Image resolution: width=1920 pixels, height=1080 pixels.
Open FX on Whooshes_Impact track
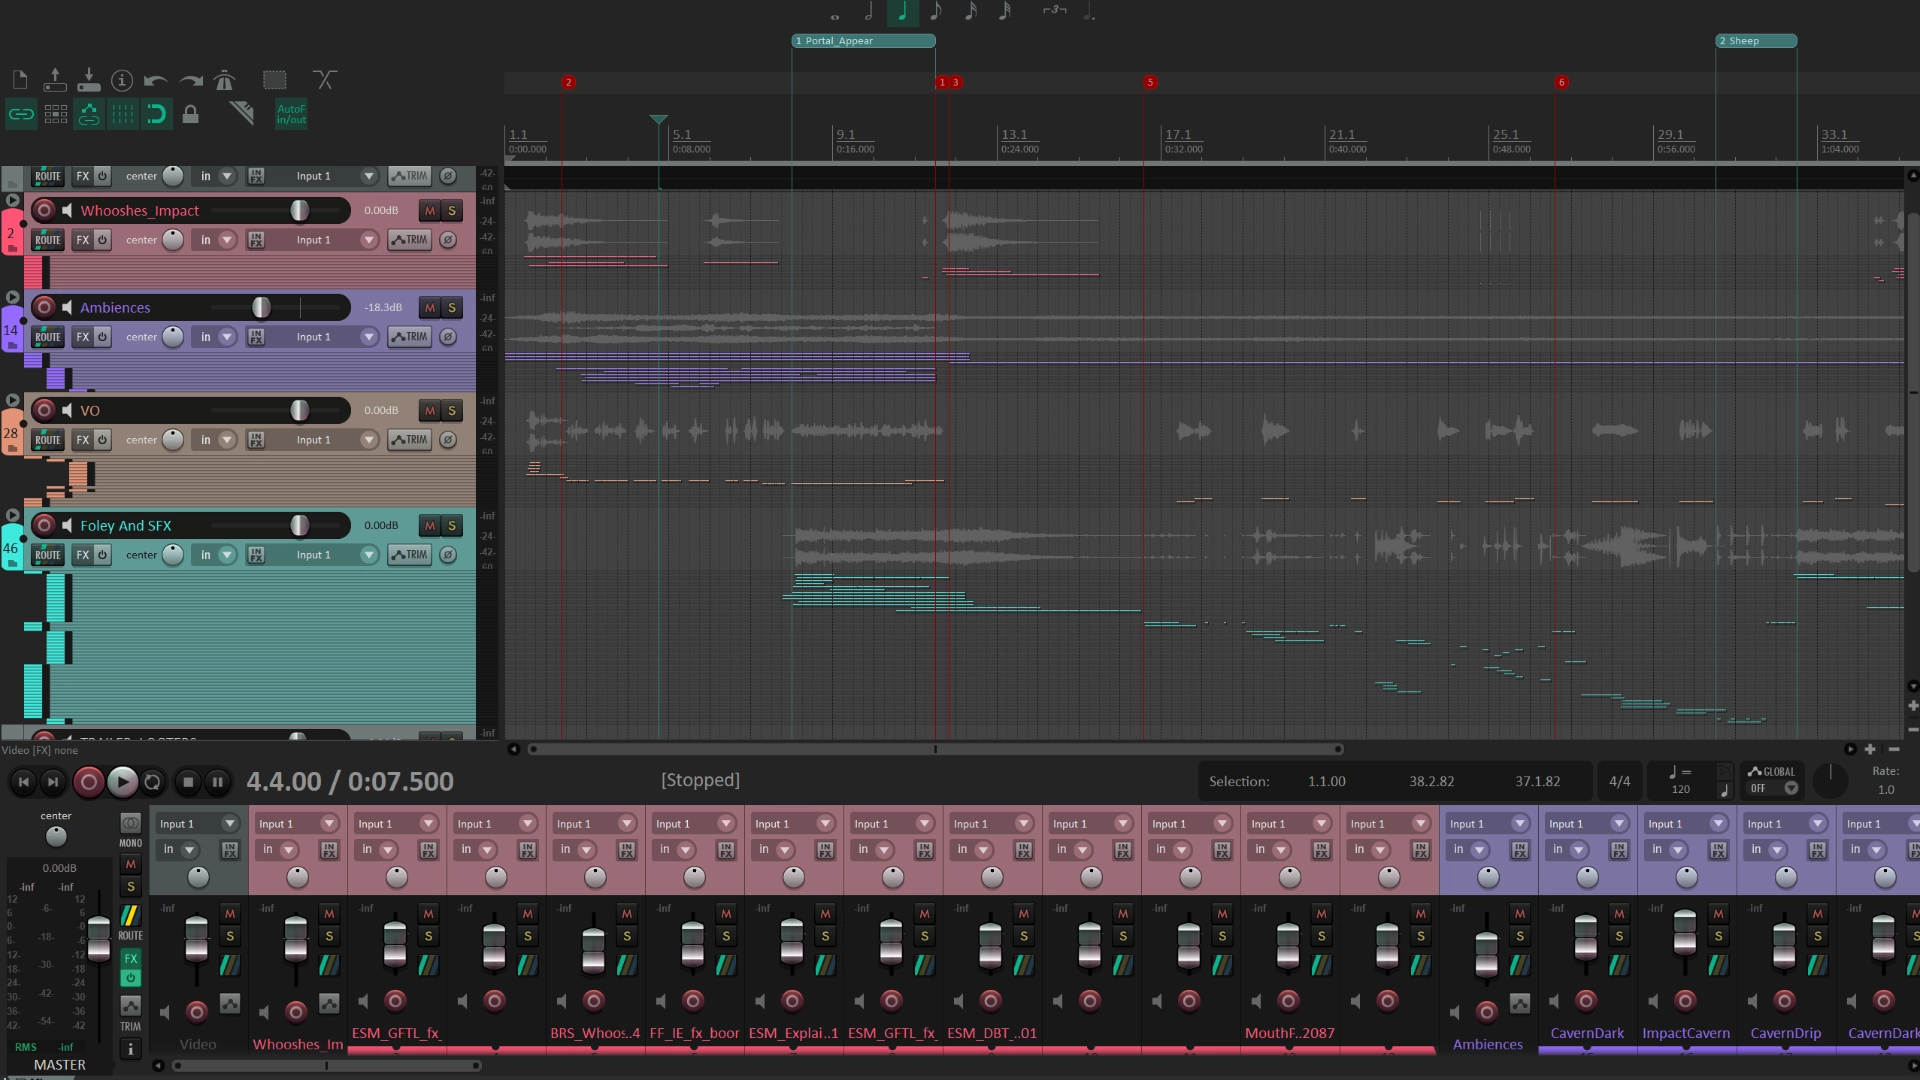[83, 240]
